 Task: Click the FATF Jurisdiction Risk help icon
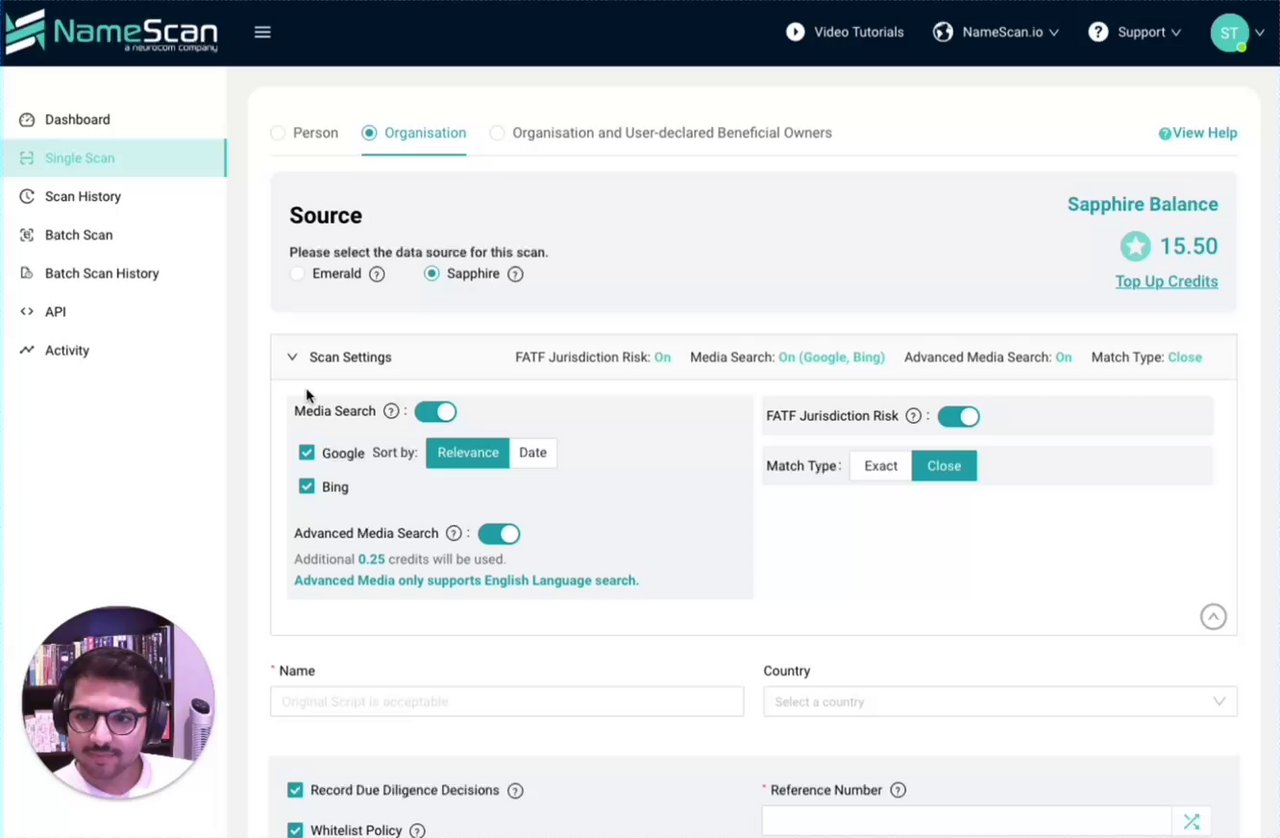tap(913, 416)
